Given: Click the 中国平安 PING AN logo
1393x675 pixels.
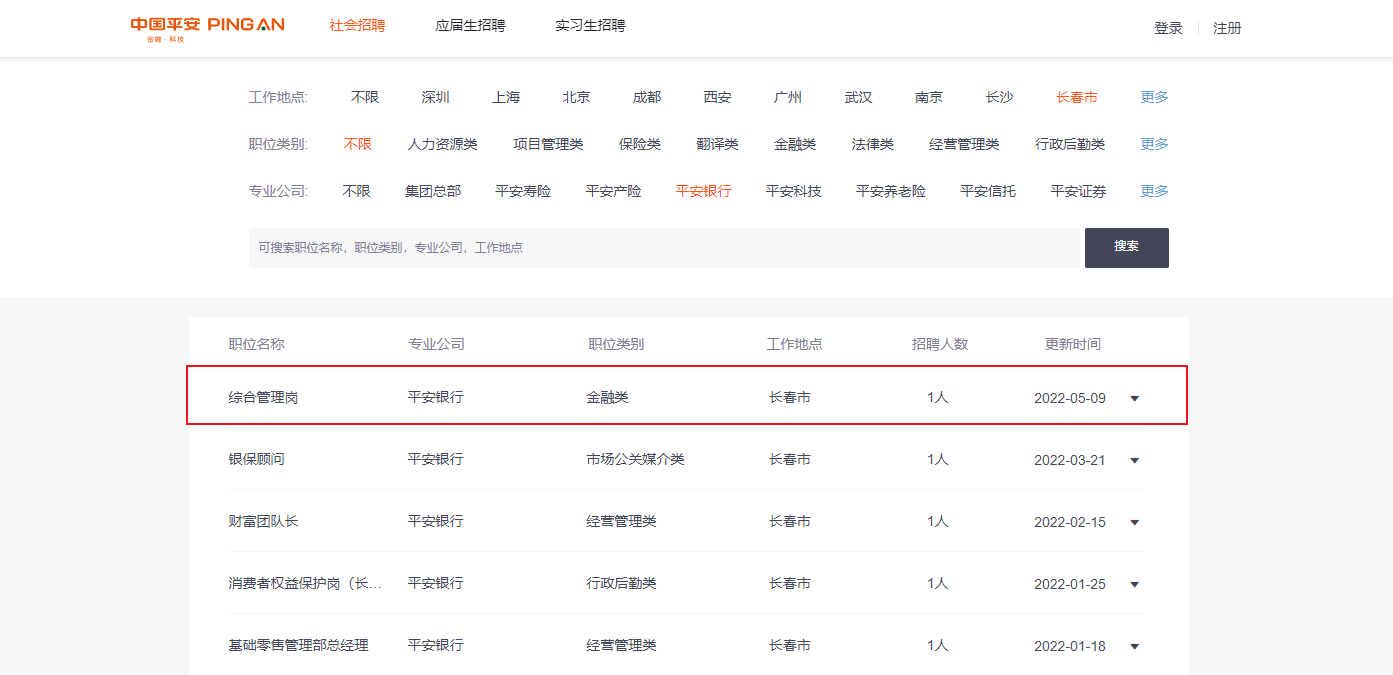Looking at the screenshot, I should coord(207,28).
